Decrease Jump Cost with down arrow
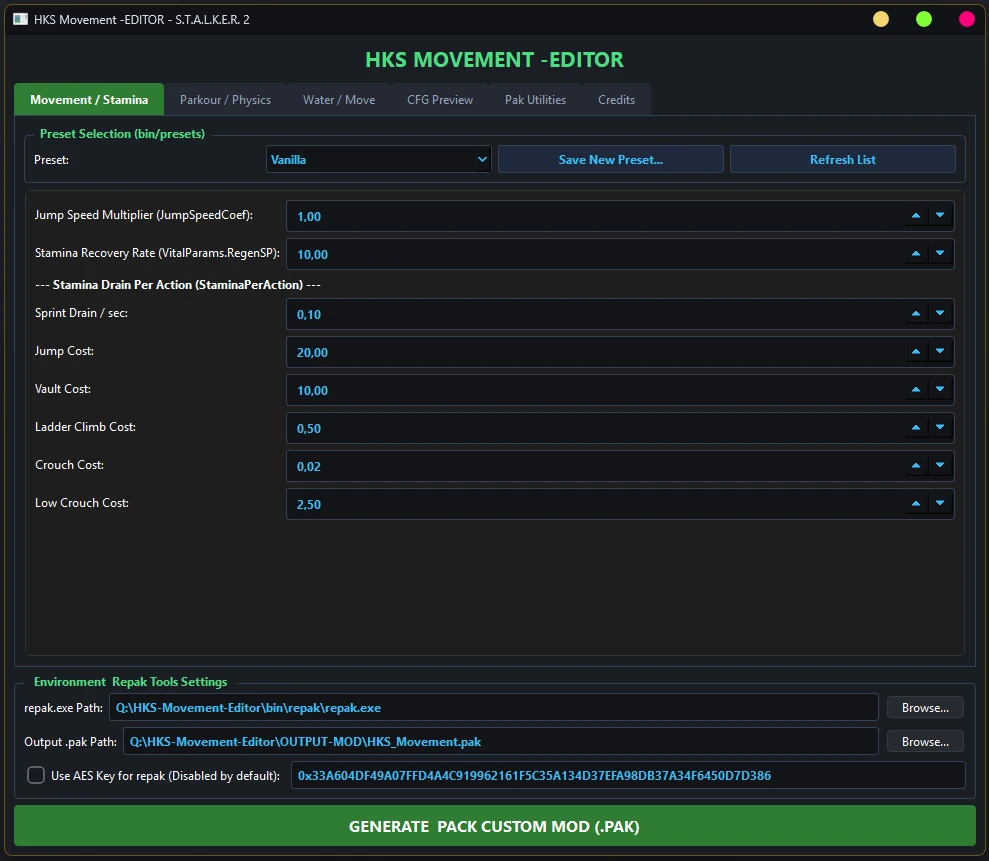989x861 pixels. point(940,351)
